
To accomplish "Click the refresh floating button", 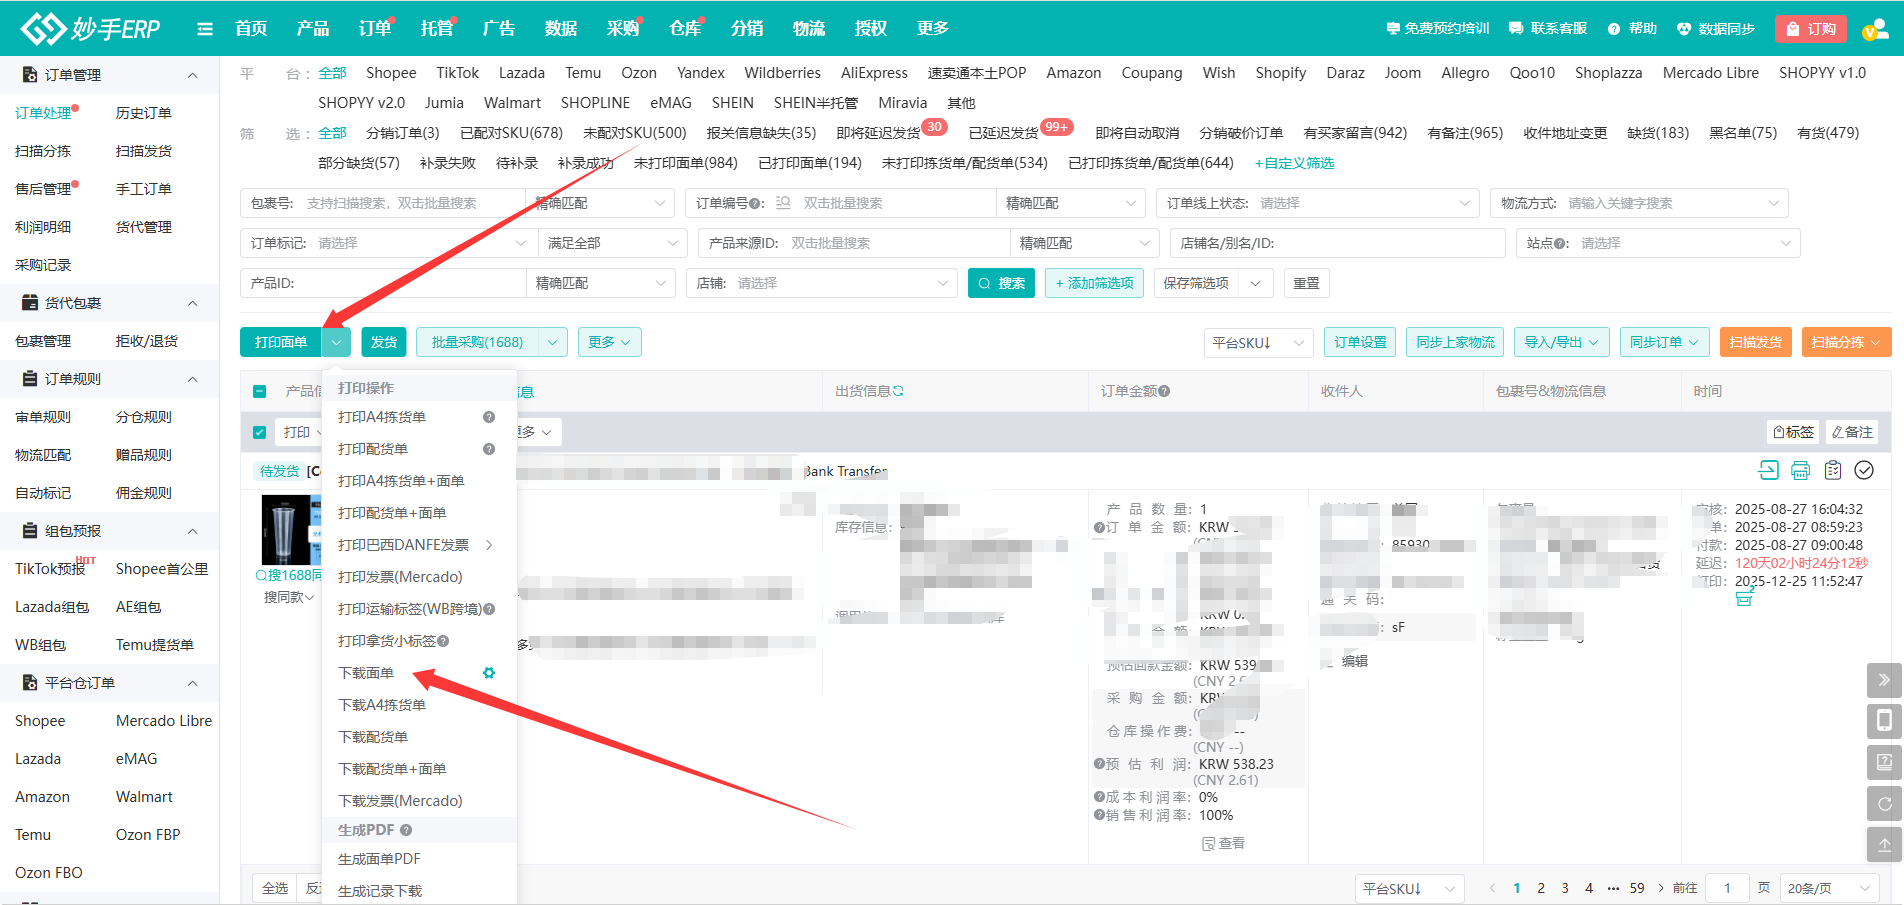I will 1884,803.
